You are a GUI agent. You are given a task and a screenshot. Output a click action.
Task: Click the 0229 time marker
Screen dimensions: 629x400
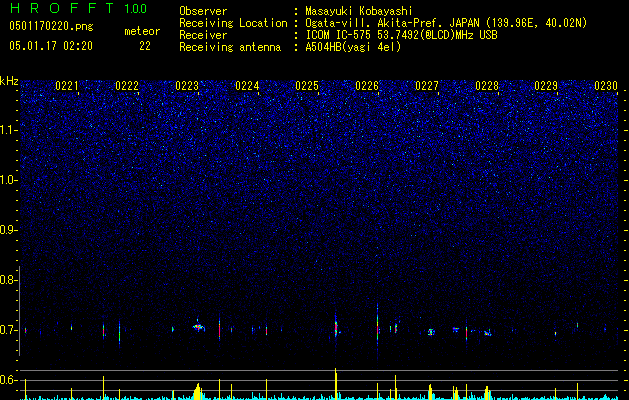pos(546,86)
